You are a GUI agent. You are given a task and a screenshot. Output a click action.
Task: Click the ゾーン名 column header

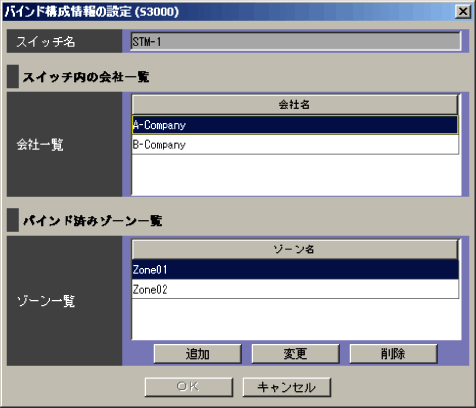pos(295,249)
